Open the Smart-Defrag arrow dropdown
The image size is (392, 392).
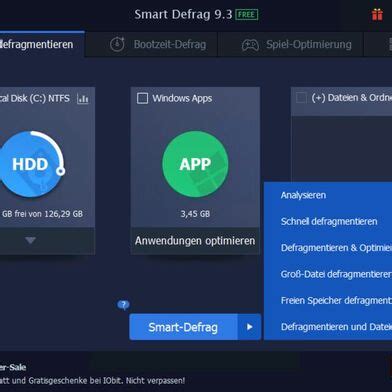[x=249, y=327]
